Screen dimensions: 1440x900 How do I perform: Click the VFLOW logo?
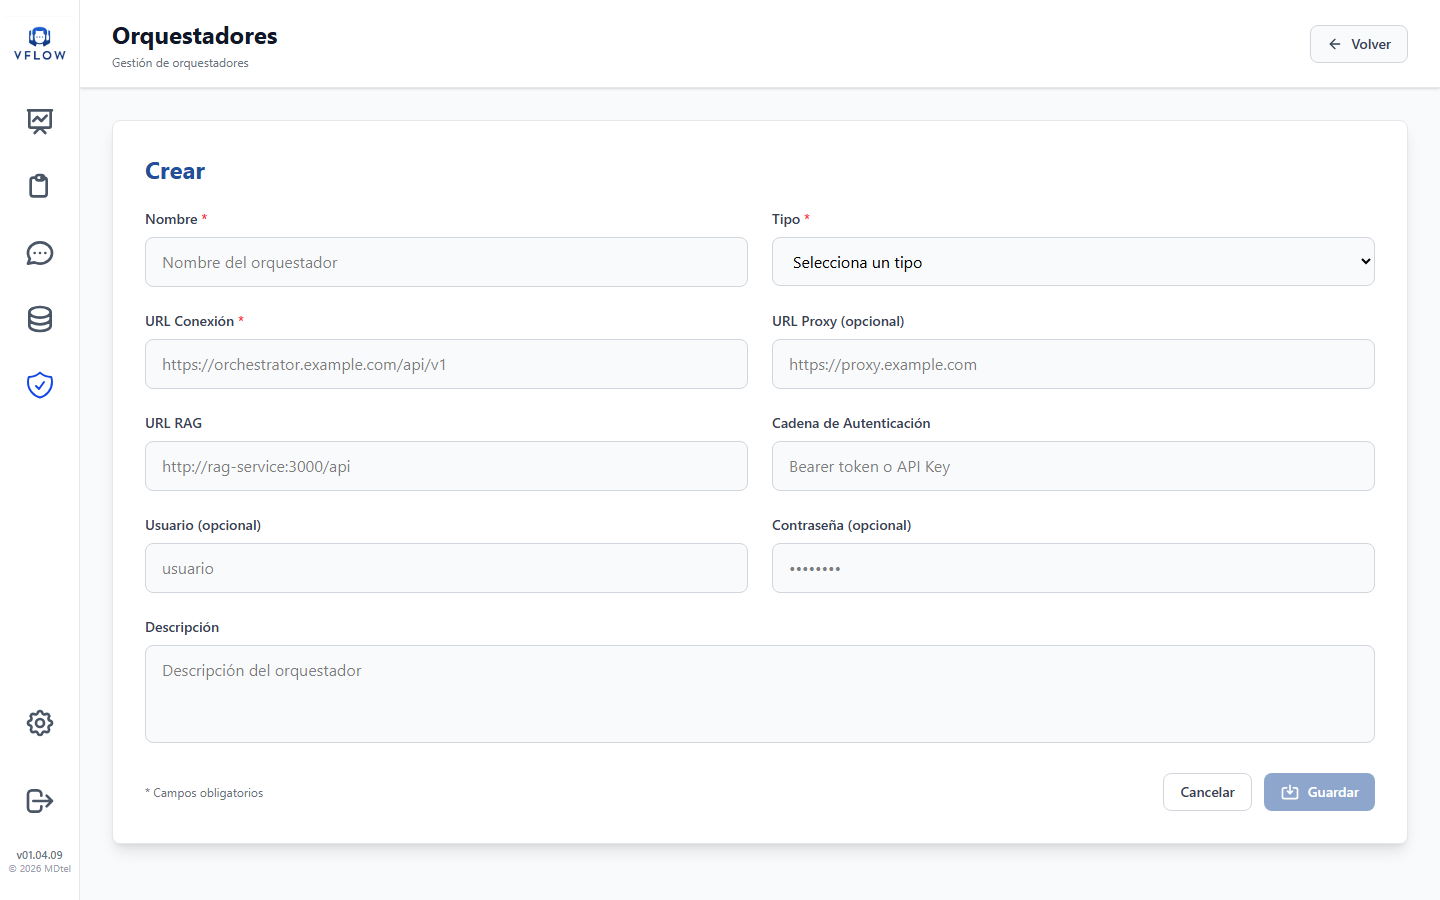tap(40, 44)
